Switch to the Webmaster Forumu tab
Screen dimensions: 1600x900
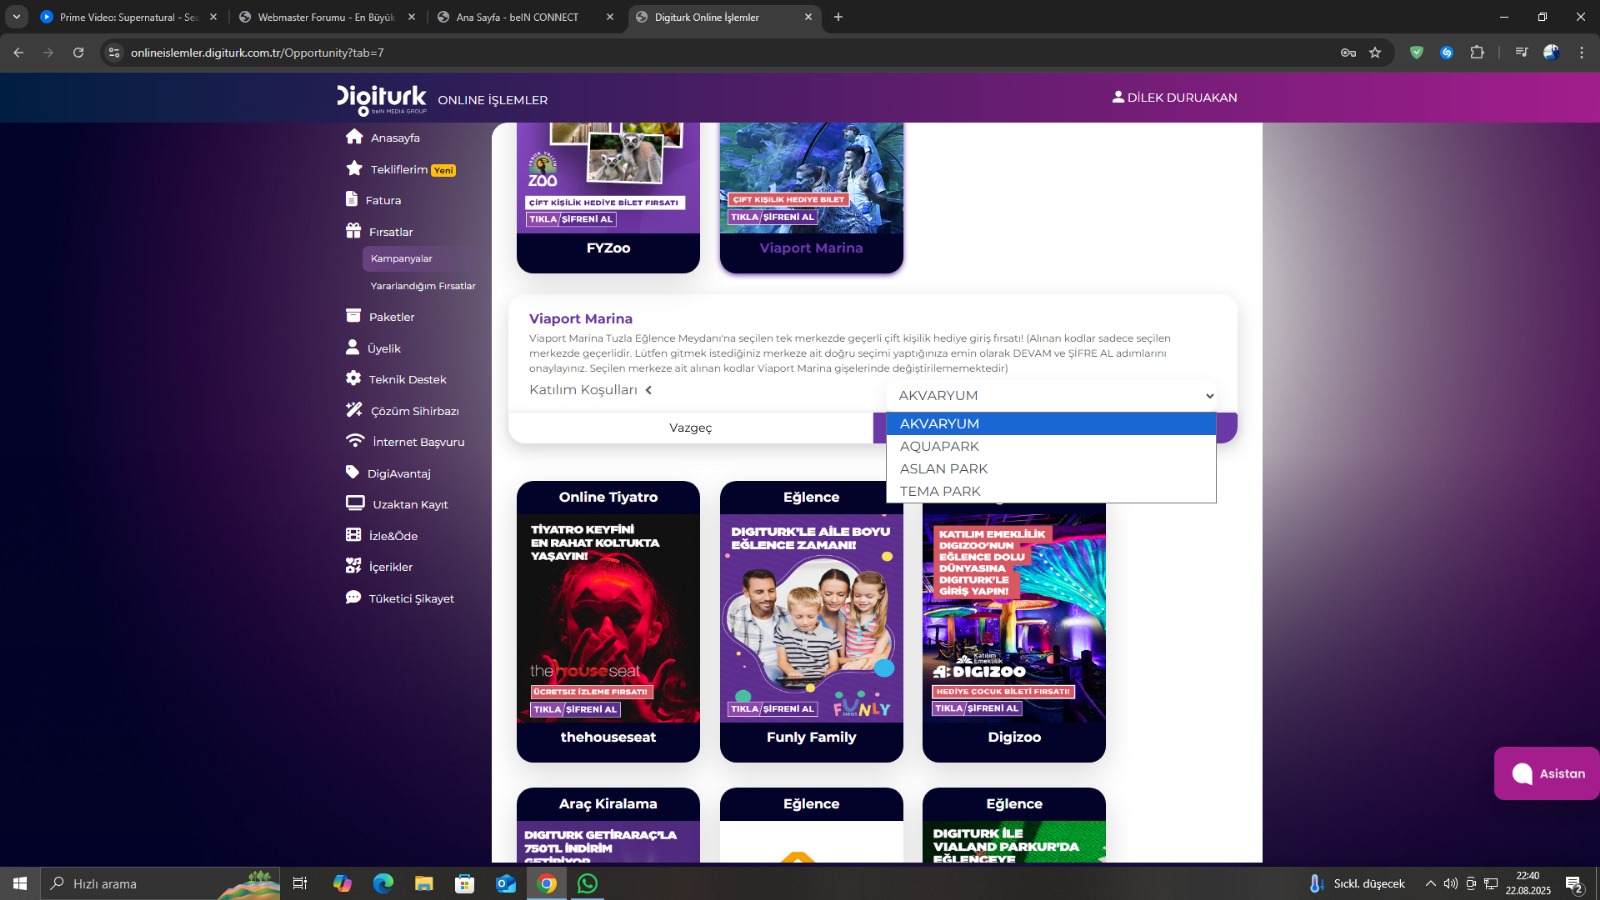click(325, 17)
